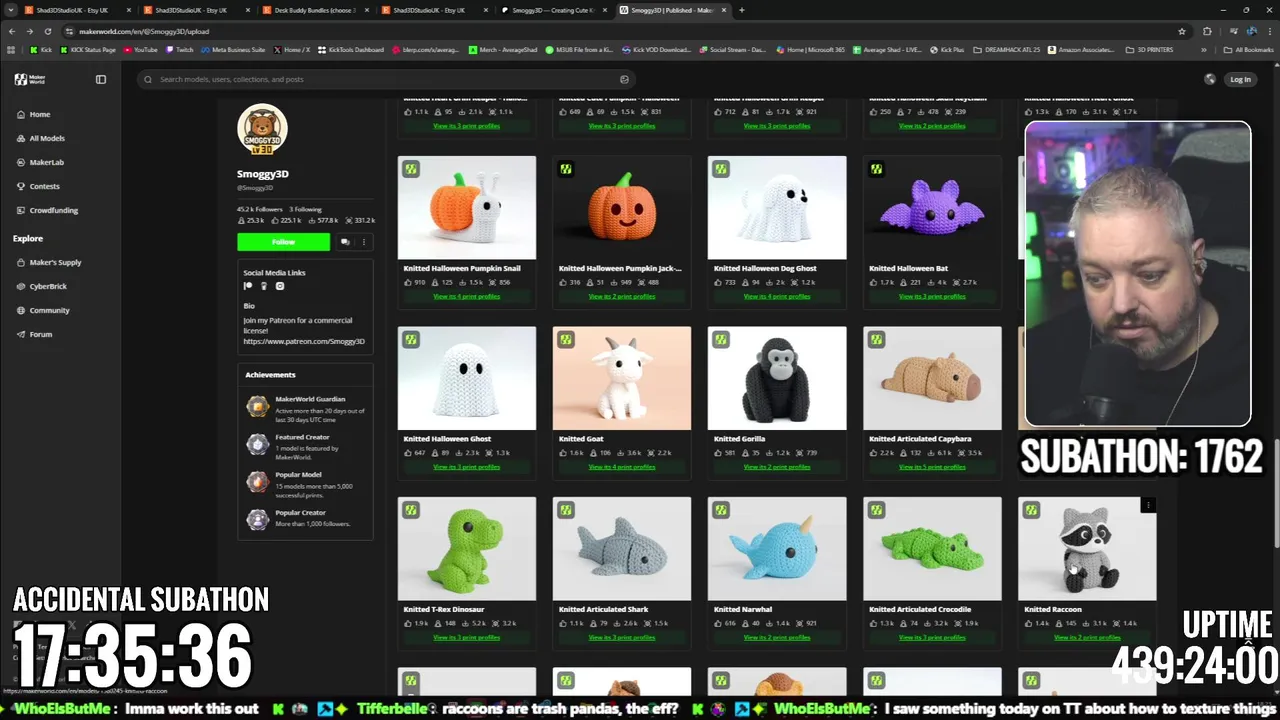View print profiles for Knitted Articulated Crocodile
This screenshot has height=720, width=1280.
pyautogui.click(x=932, y=637)
